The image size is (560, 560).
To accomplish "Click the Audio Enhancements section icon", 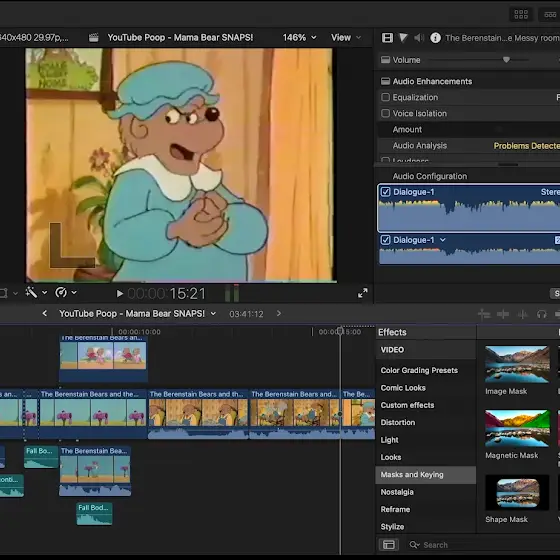I will (385, 81).
